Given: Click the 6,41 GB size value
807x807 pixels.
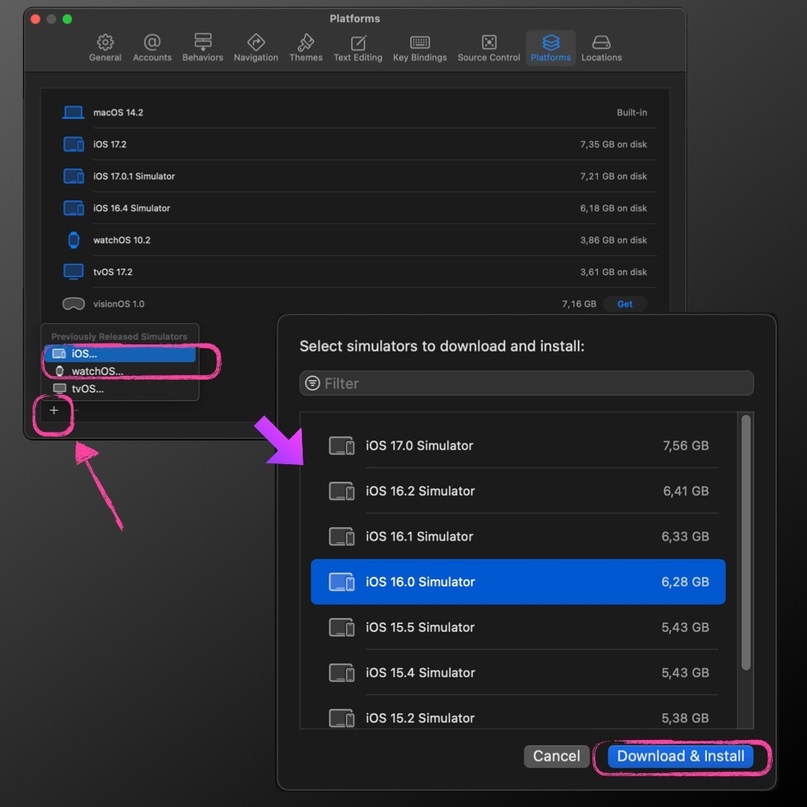Looking at the screenshot, I should tap(686, 491).
